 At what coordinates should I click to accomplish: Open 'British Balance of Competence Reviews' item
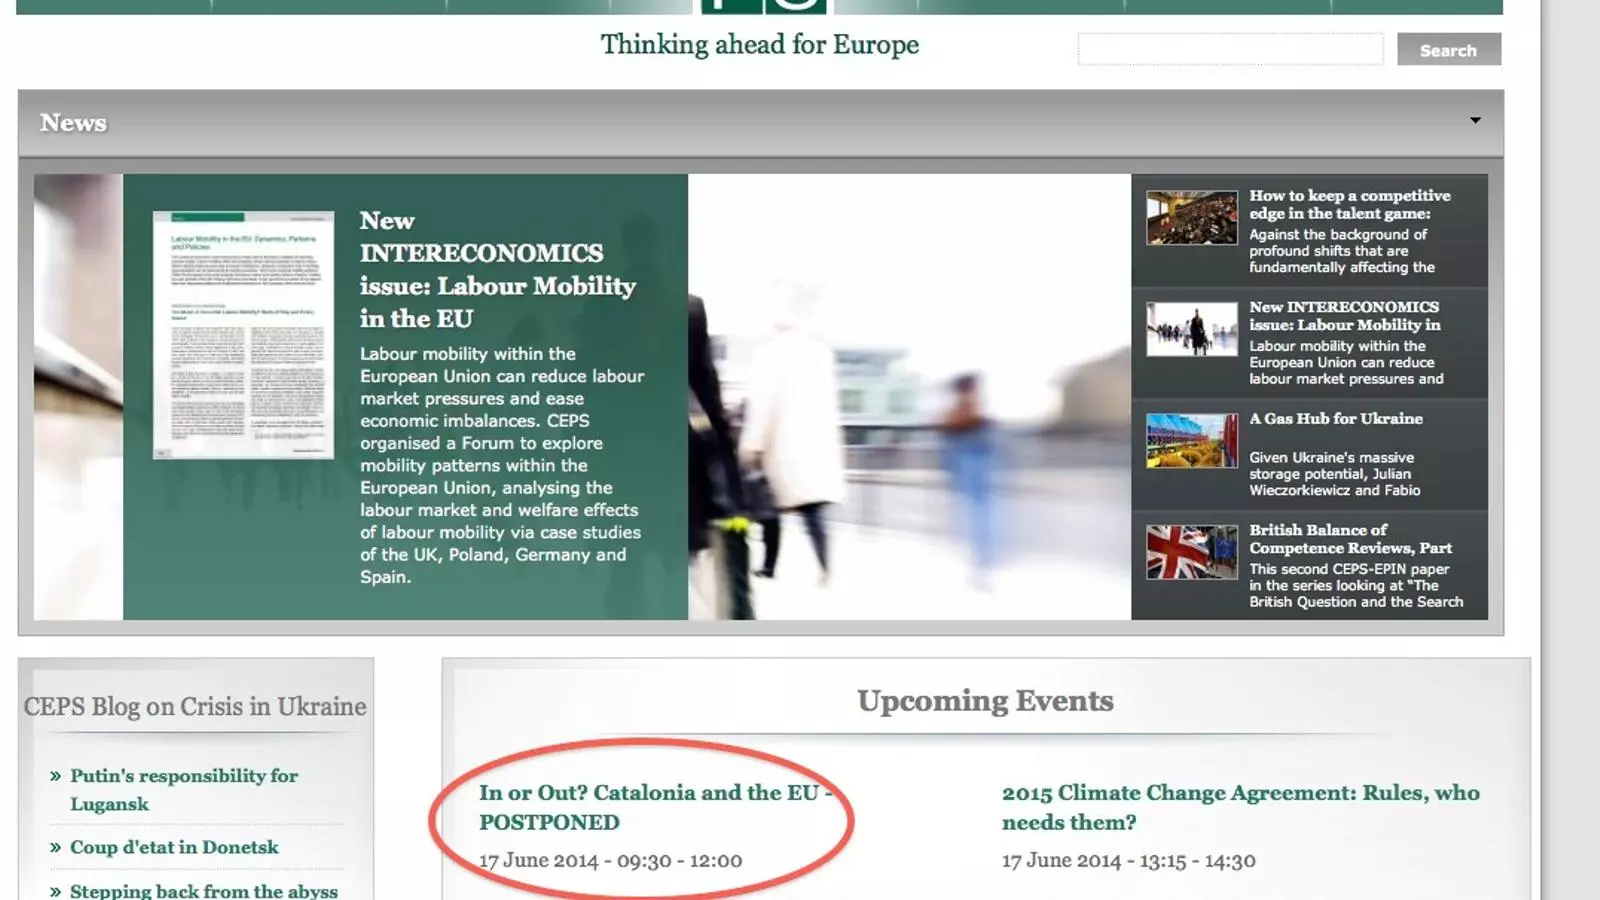pyautogui.click(x=1350, y=538)
